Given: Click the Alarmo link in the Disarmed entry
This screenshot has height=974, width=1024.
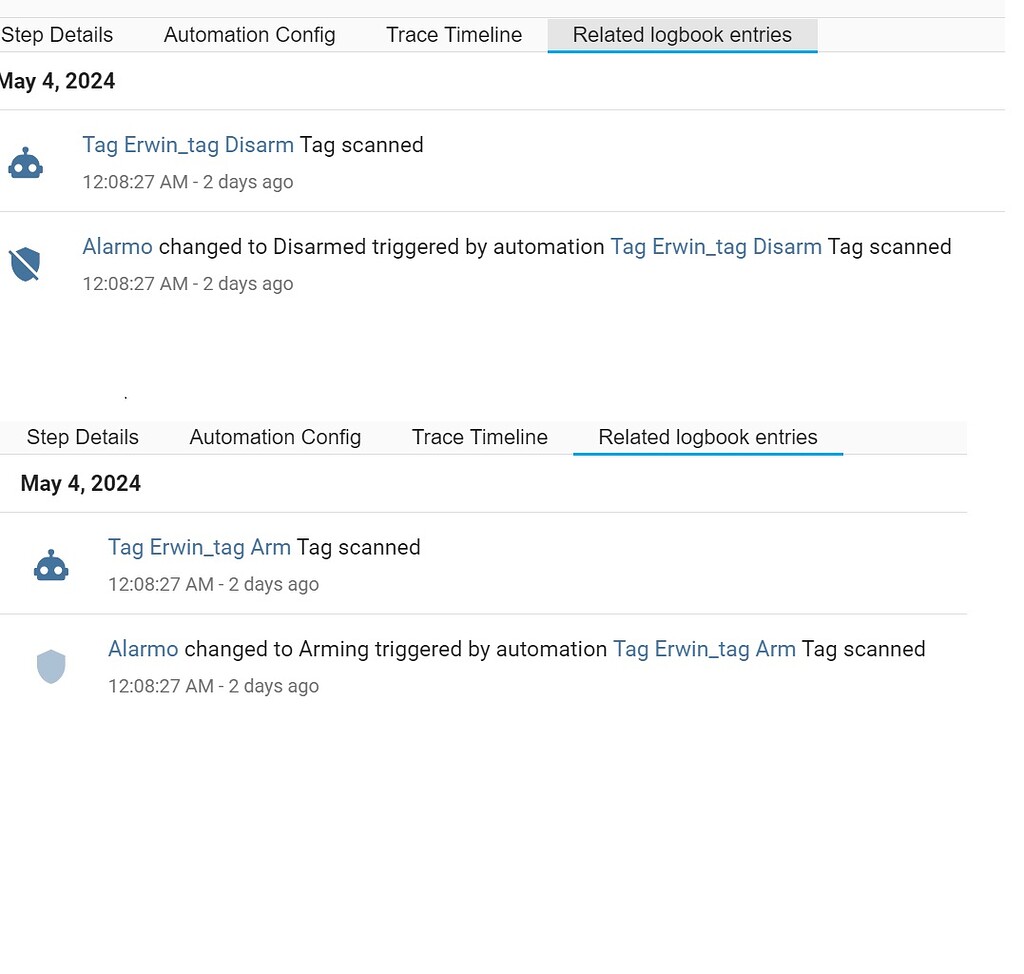Looking at the screenshot, I should click(x=116, y=247).
